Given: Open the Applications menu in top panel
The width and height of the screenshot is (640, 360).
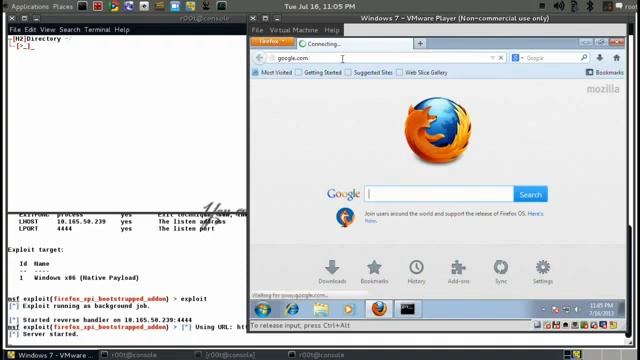Looking at the screenshot, I should tap(30, 7).
